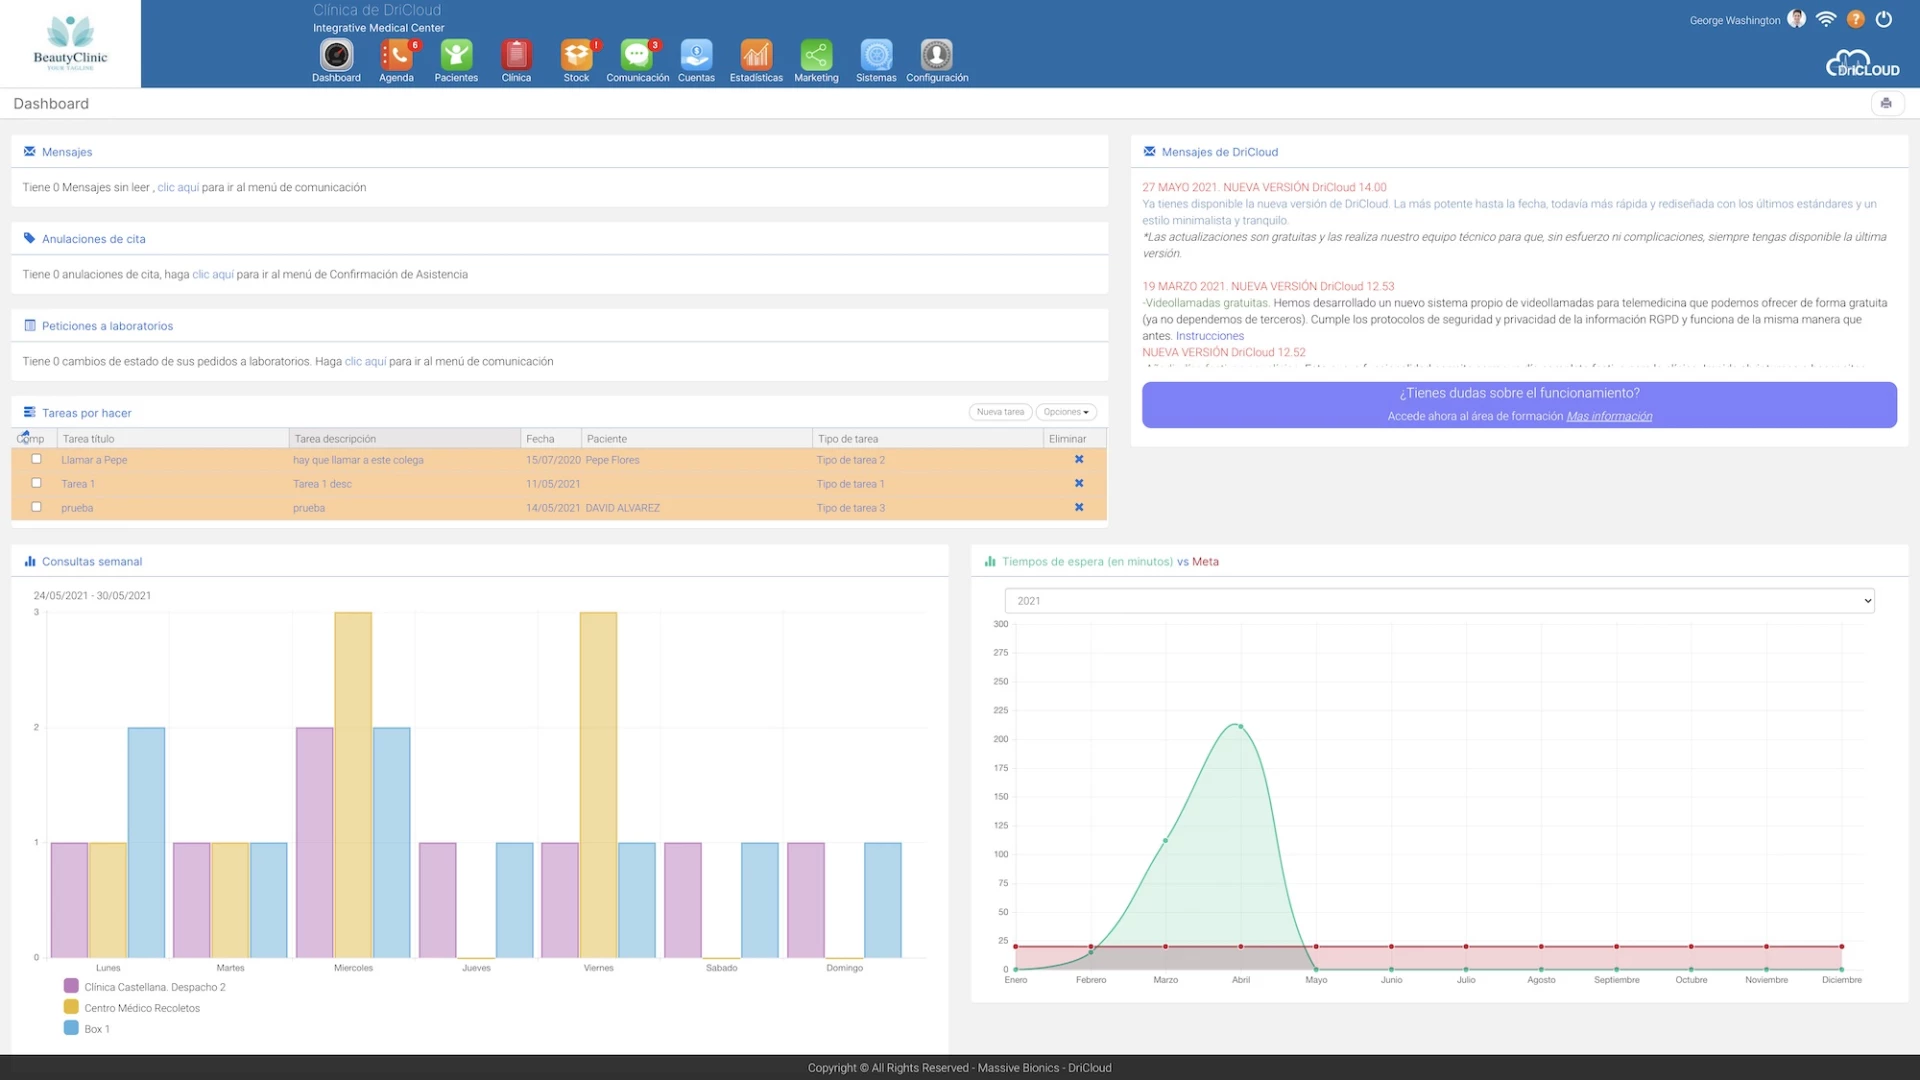1920x1080 pixels.
Task: Open the Marketing share icon
Action: click(x=816, y=55)
